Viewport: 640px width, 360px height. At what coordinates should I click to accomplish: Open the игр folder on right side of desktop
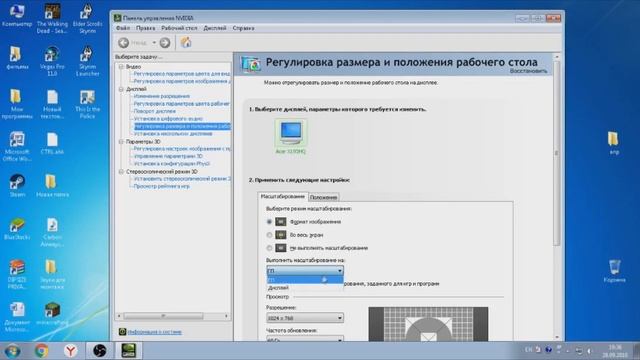(613, 143)
